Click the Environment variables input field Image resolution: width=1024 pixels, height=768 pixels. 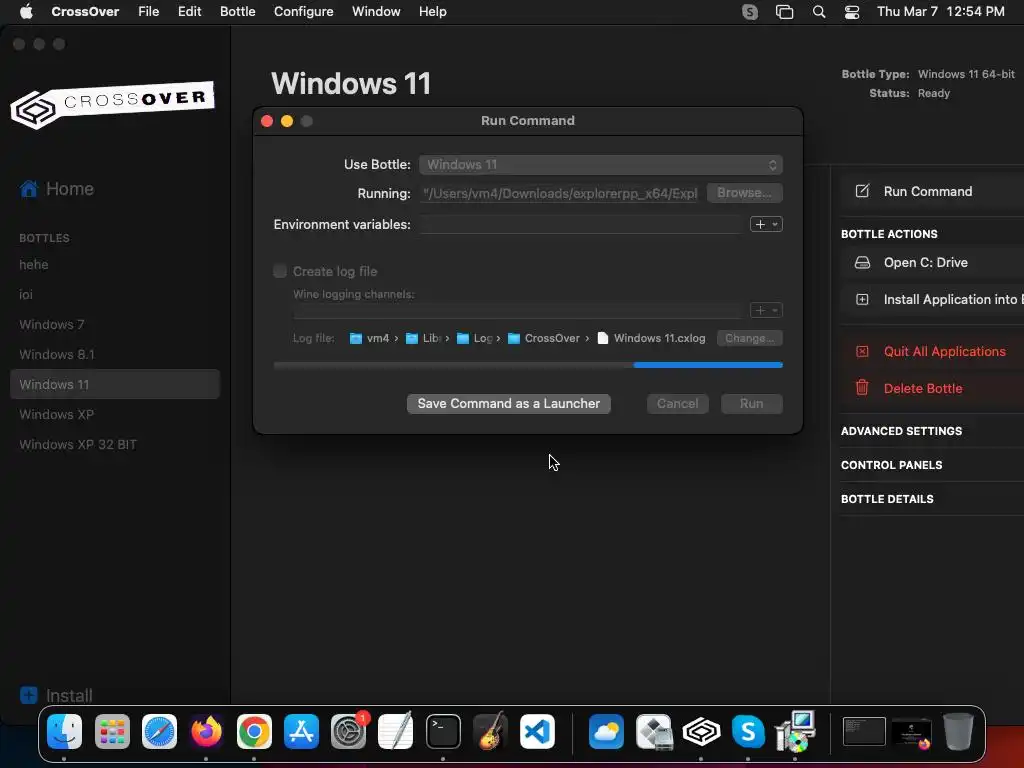(582, 224)
